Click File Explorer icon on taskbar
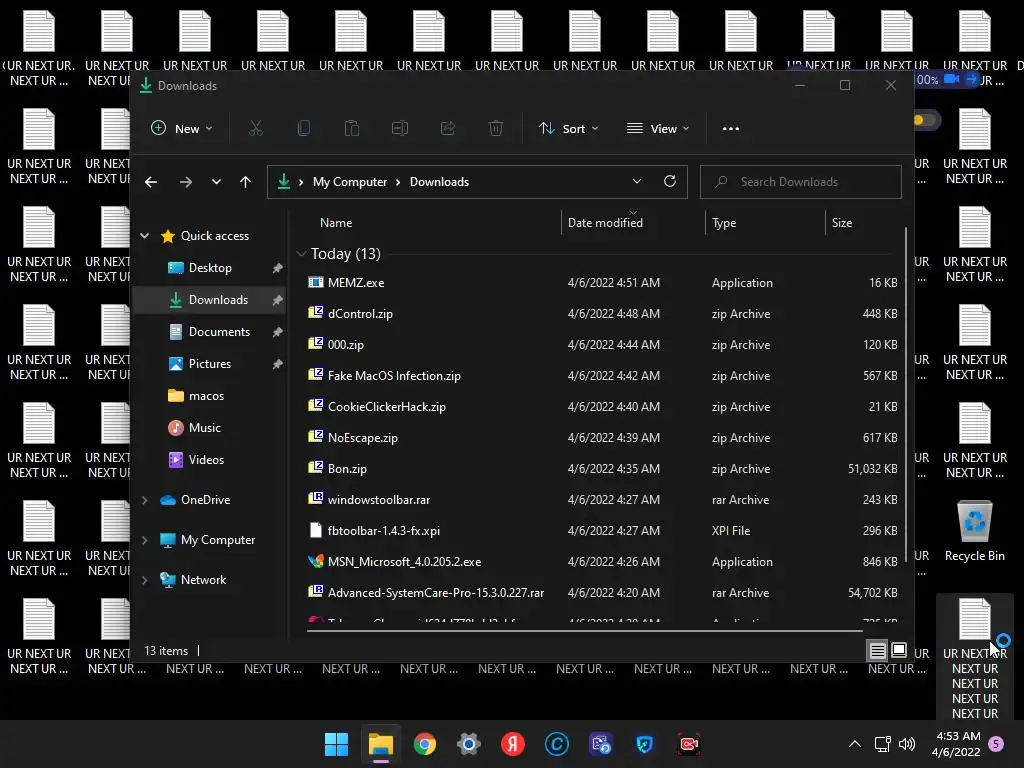This screenshot has height=768, width=1024. coord(381,744)
